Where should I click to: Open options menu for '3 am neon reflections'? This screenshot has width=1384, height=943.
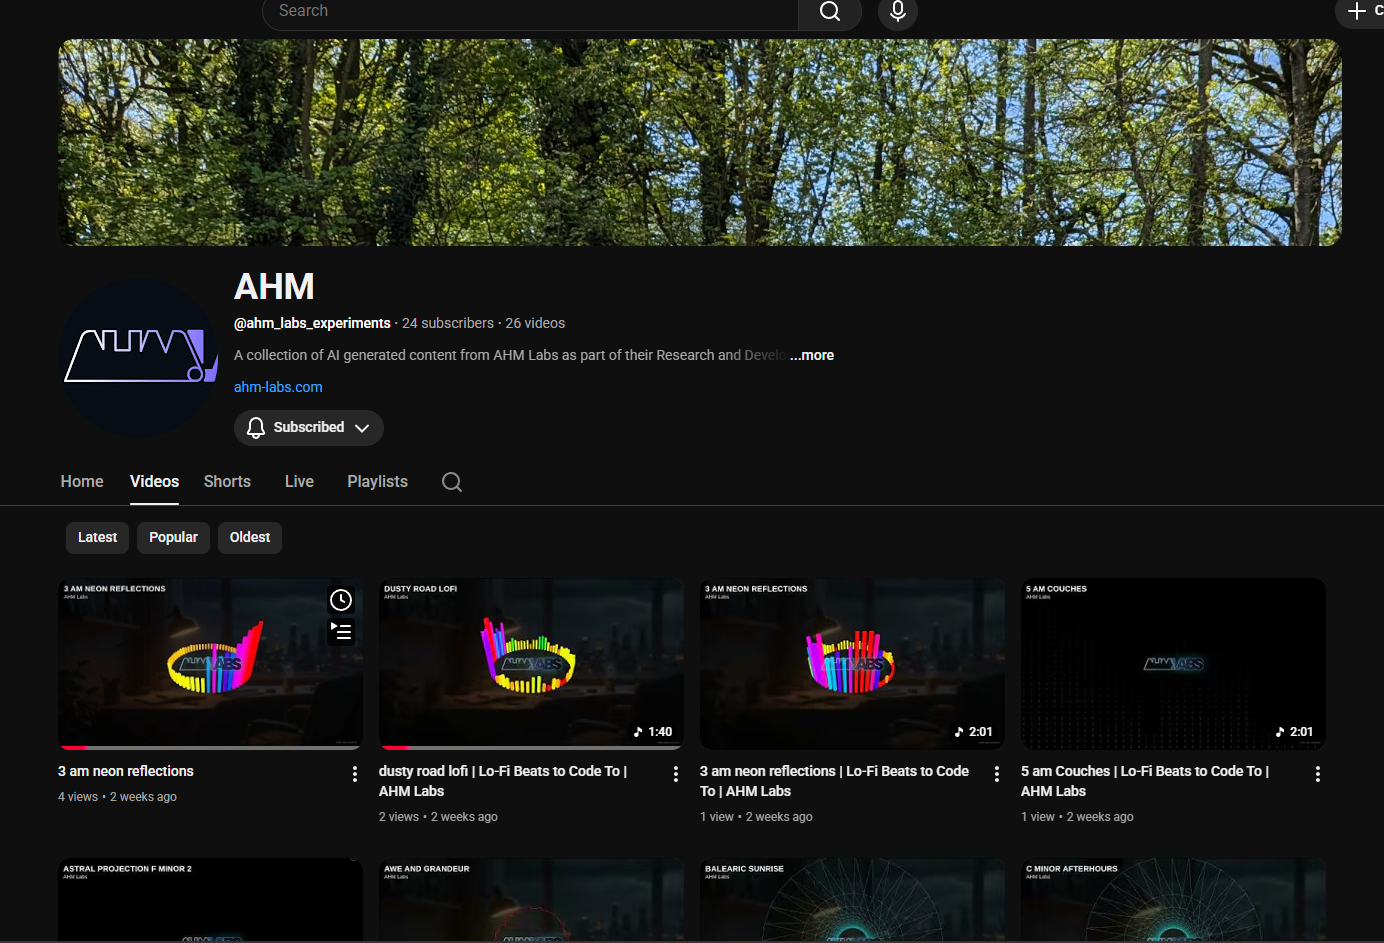354,773
